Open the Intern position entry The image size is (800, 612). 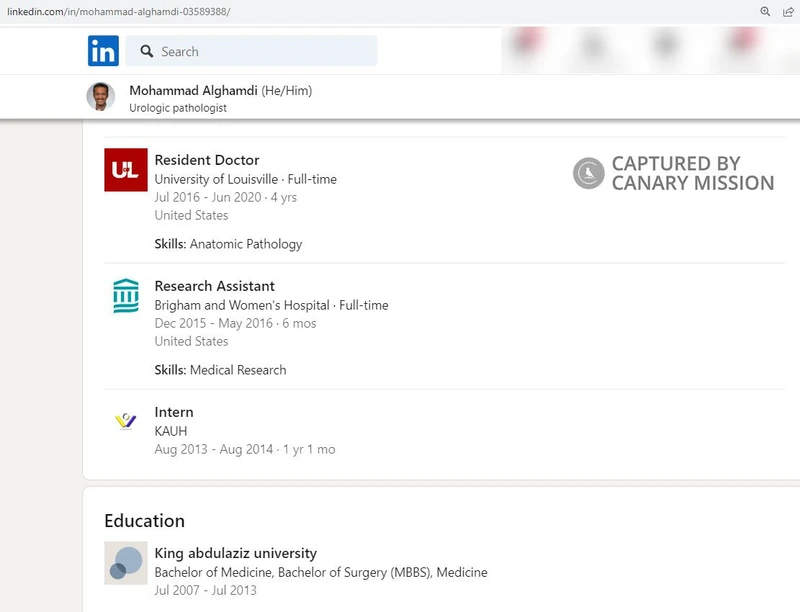pos(174,412)
